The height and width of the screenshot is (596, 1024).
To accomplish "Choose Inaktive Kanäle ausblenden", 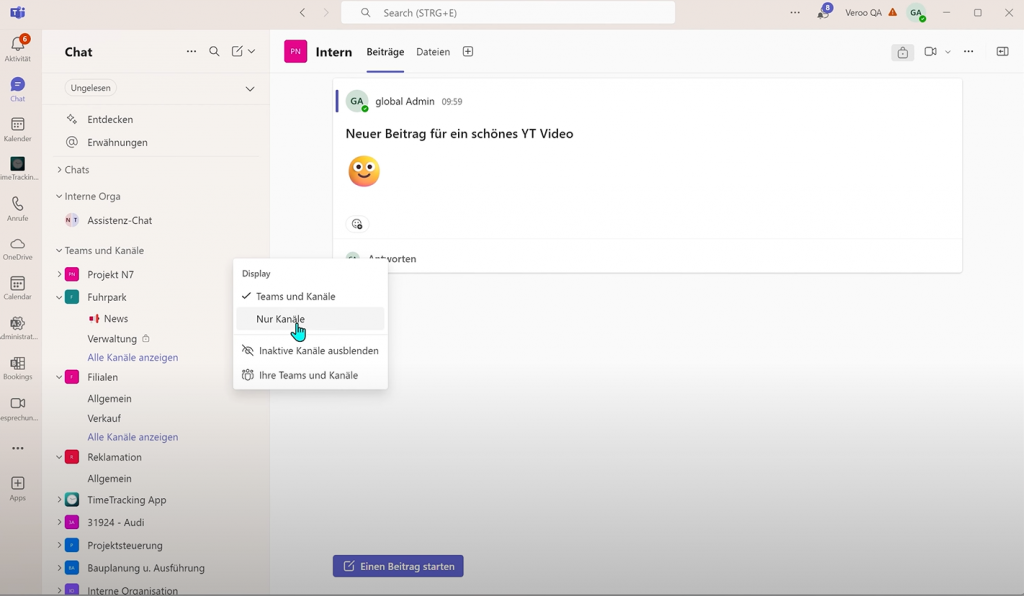I will coord(310,351).
